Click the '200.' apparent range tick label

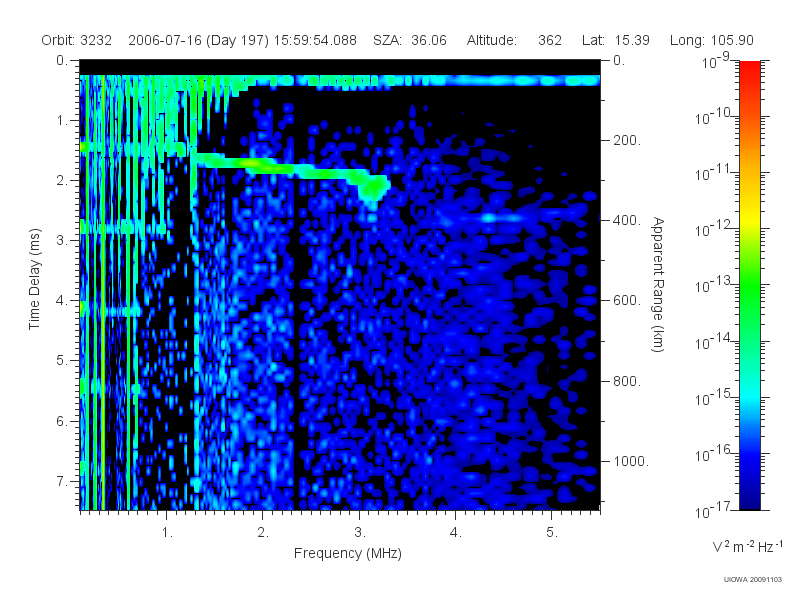[x=627, y=140]
